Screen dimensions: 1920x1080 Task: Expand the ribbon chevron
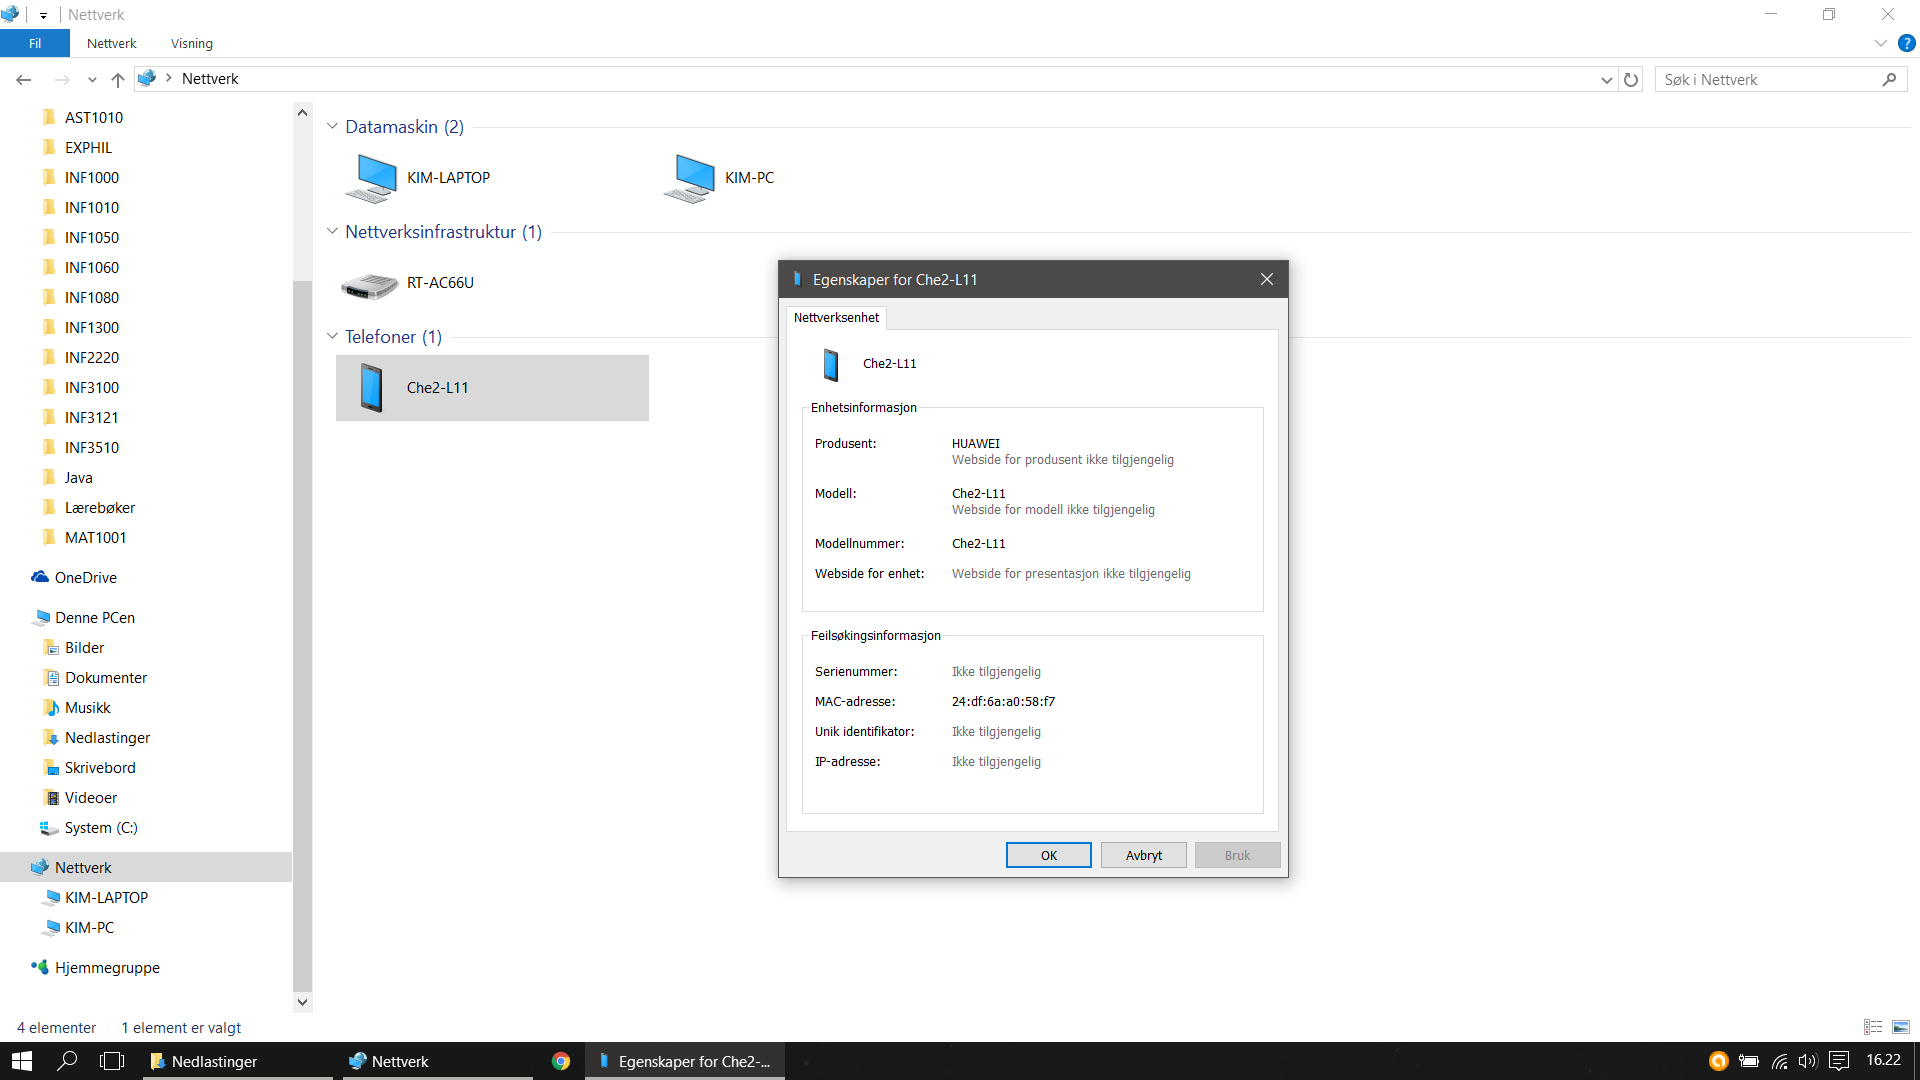[x=1880, y=43]
